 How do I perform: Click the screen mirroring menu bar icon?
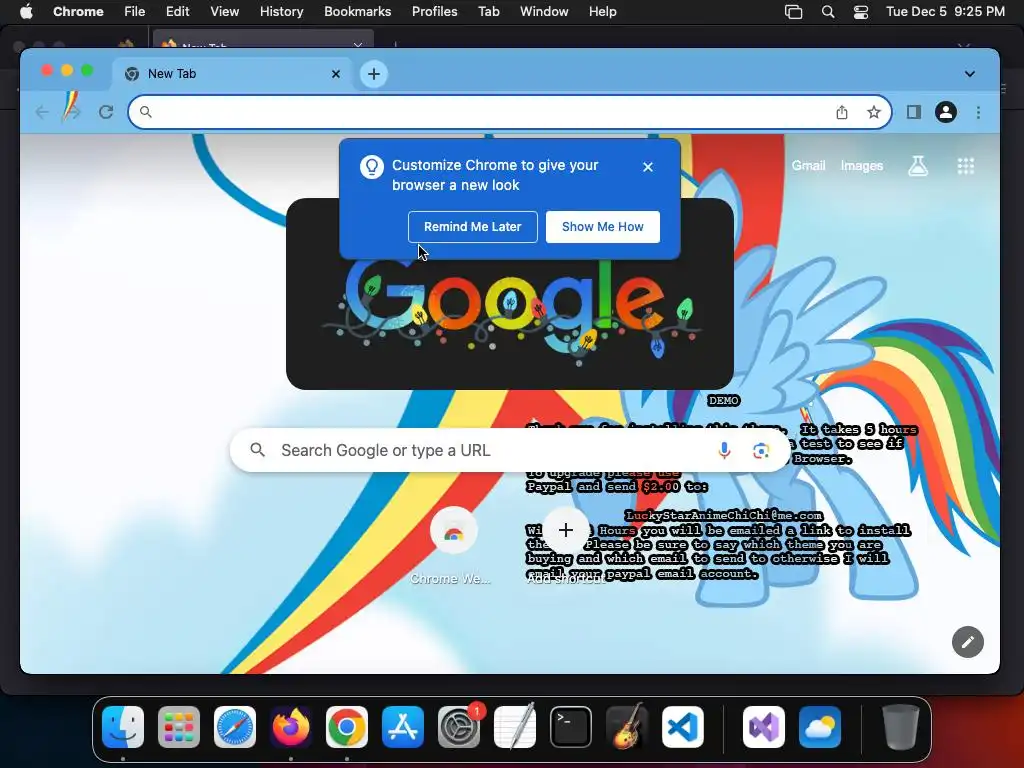click(x=793, y=12)
